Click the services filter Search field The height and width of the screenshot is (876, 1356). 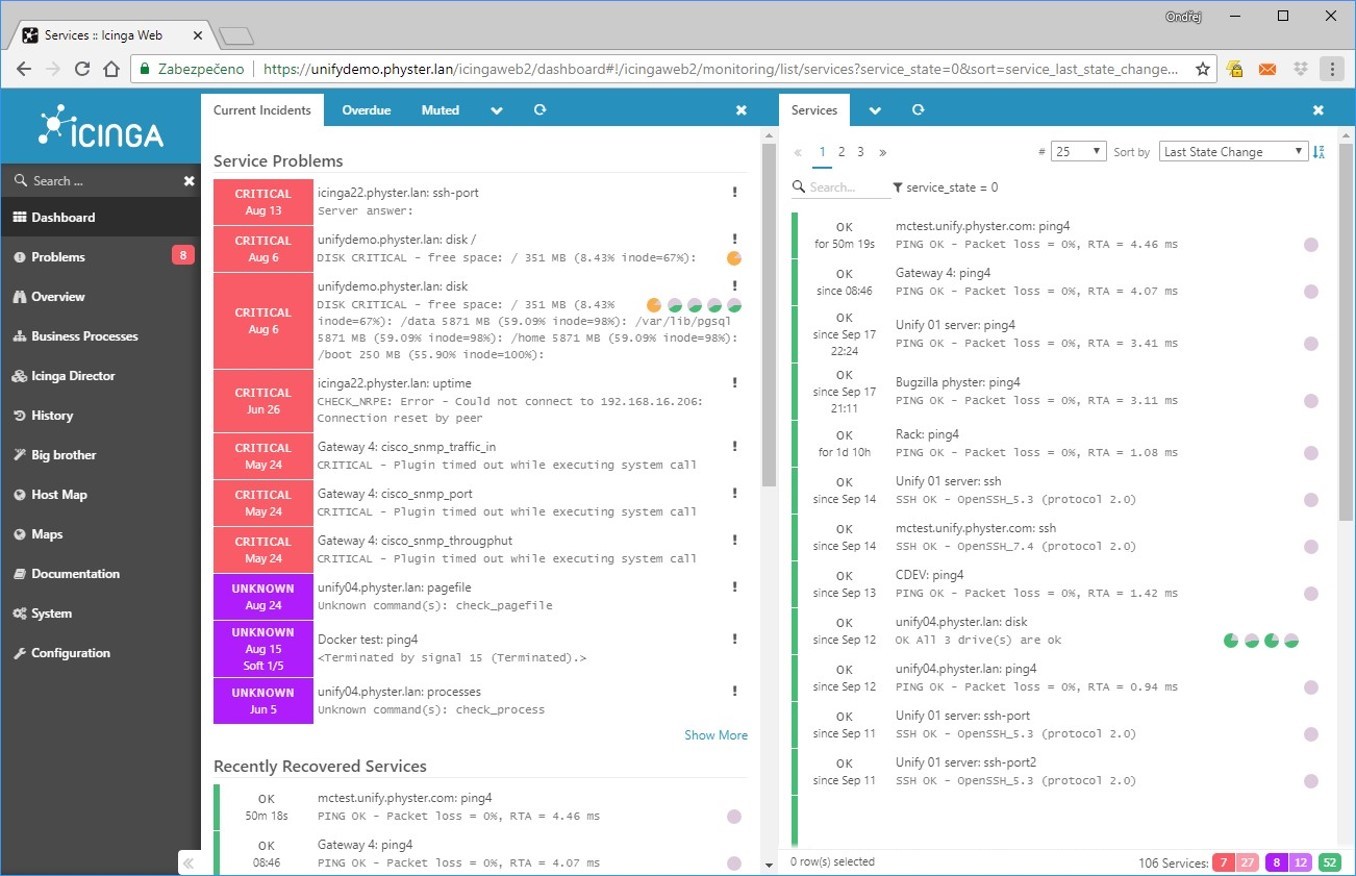pyautogui.click(x=841, y=187)
